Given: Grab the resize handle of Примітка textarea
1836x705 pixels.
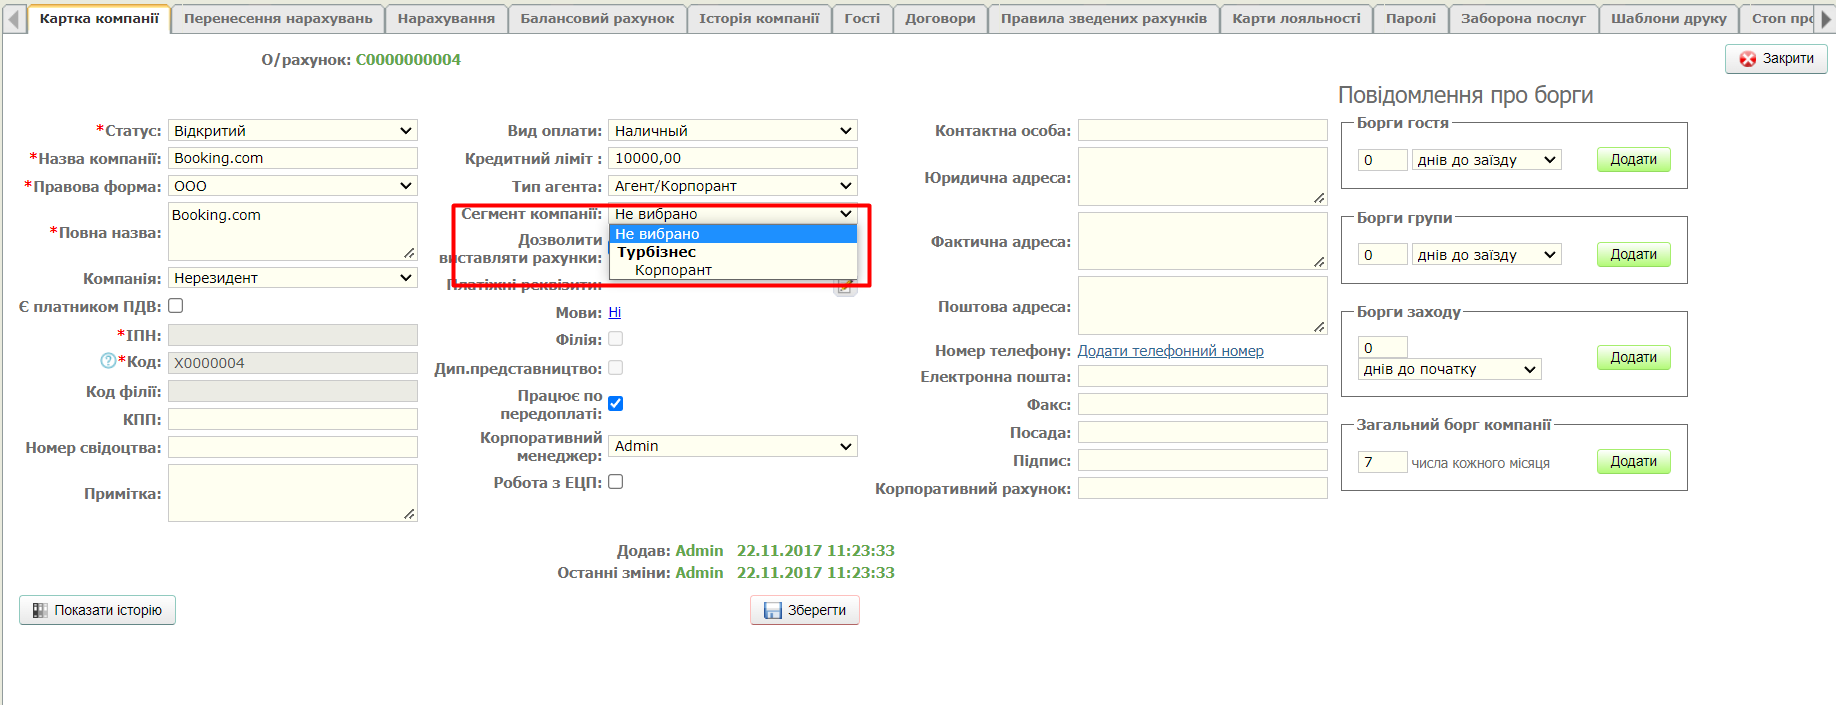Looking at the screenshot, I should pyautogui.click(x=409, y=514).
